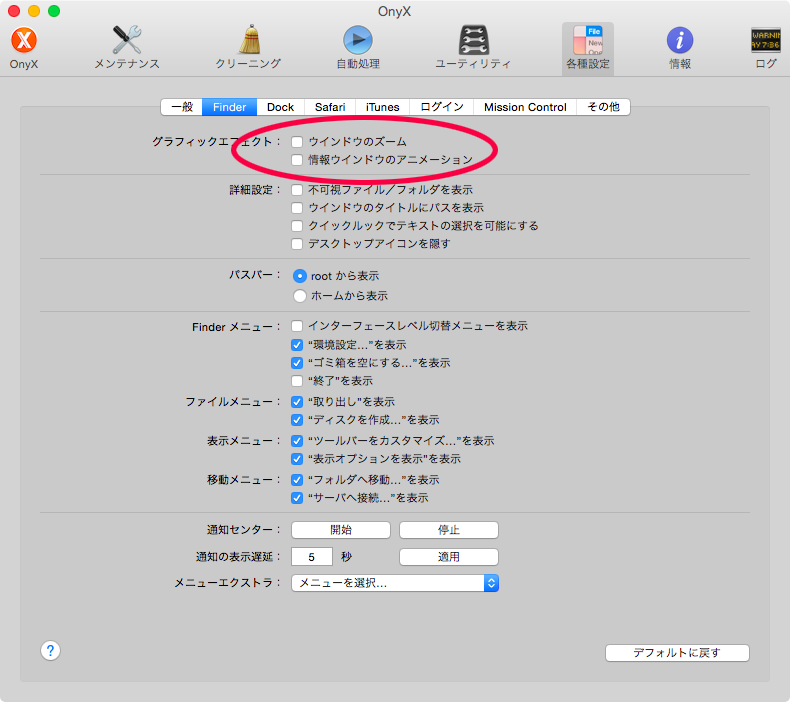Click the 開始 button for 通知センター

341,530
